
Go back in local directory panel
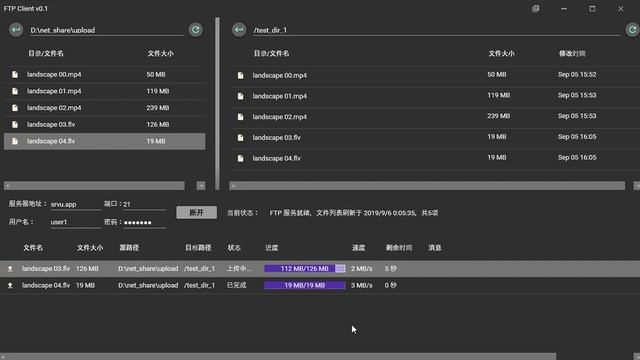(x=16, y=30)
